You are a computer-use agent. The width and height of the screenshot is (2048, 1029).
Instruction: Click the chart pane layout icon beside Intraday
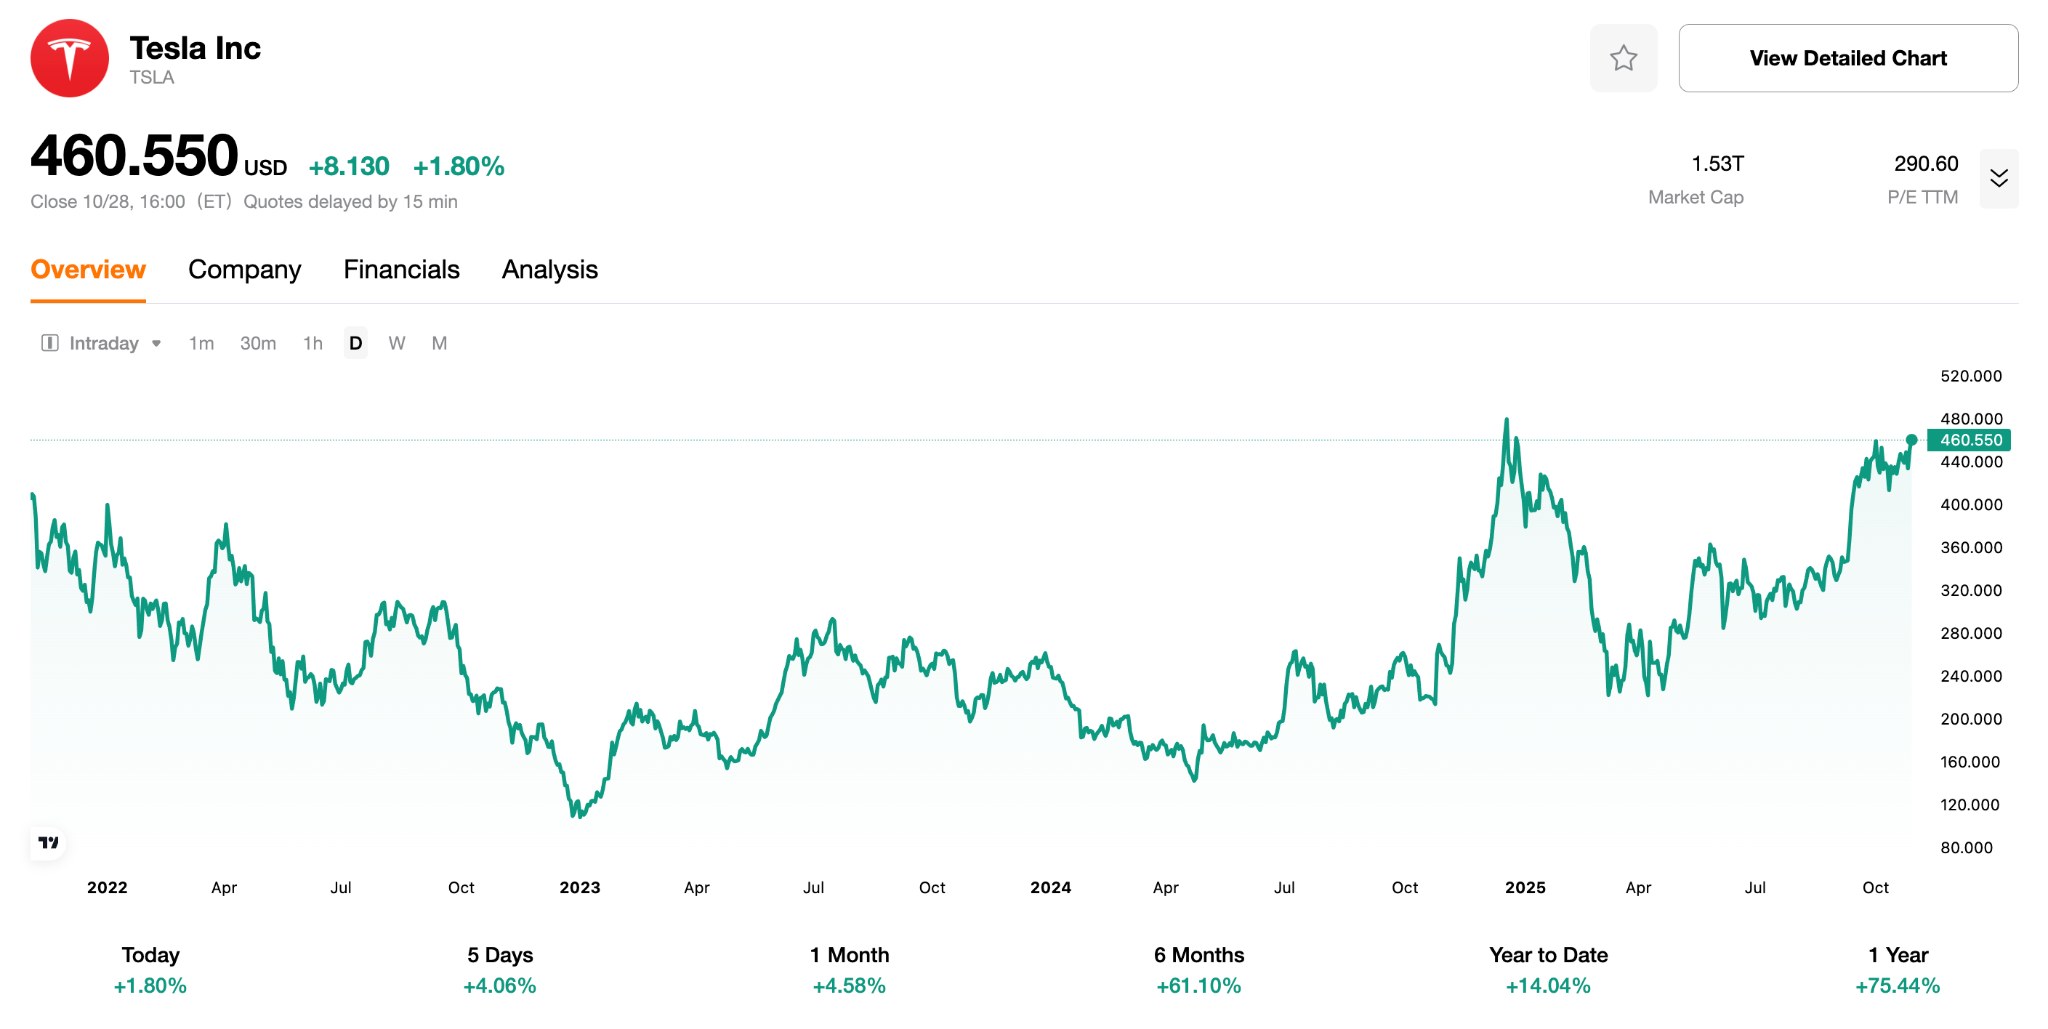pyautogui.click(x=49, y=343)
